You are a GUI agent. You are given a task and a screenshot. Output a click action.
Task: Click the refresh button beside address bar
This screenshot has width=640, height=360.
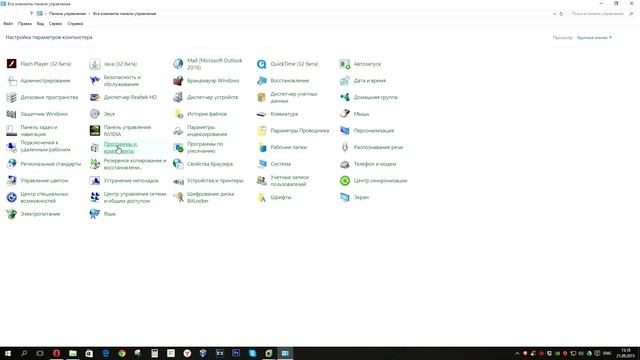tap(561, 14)
